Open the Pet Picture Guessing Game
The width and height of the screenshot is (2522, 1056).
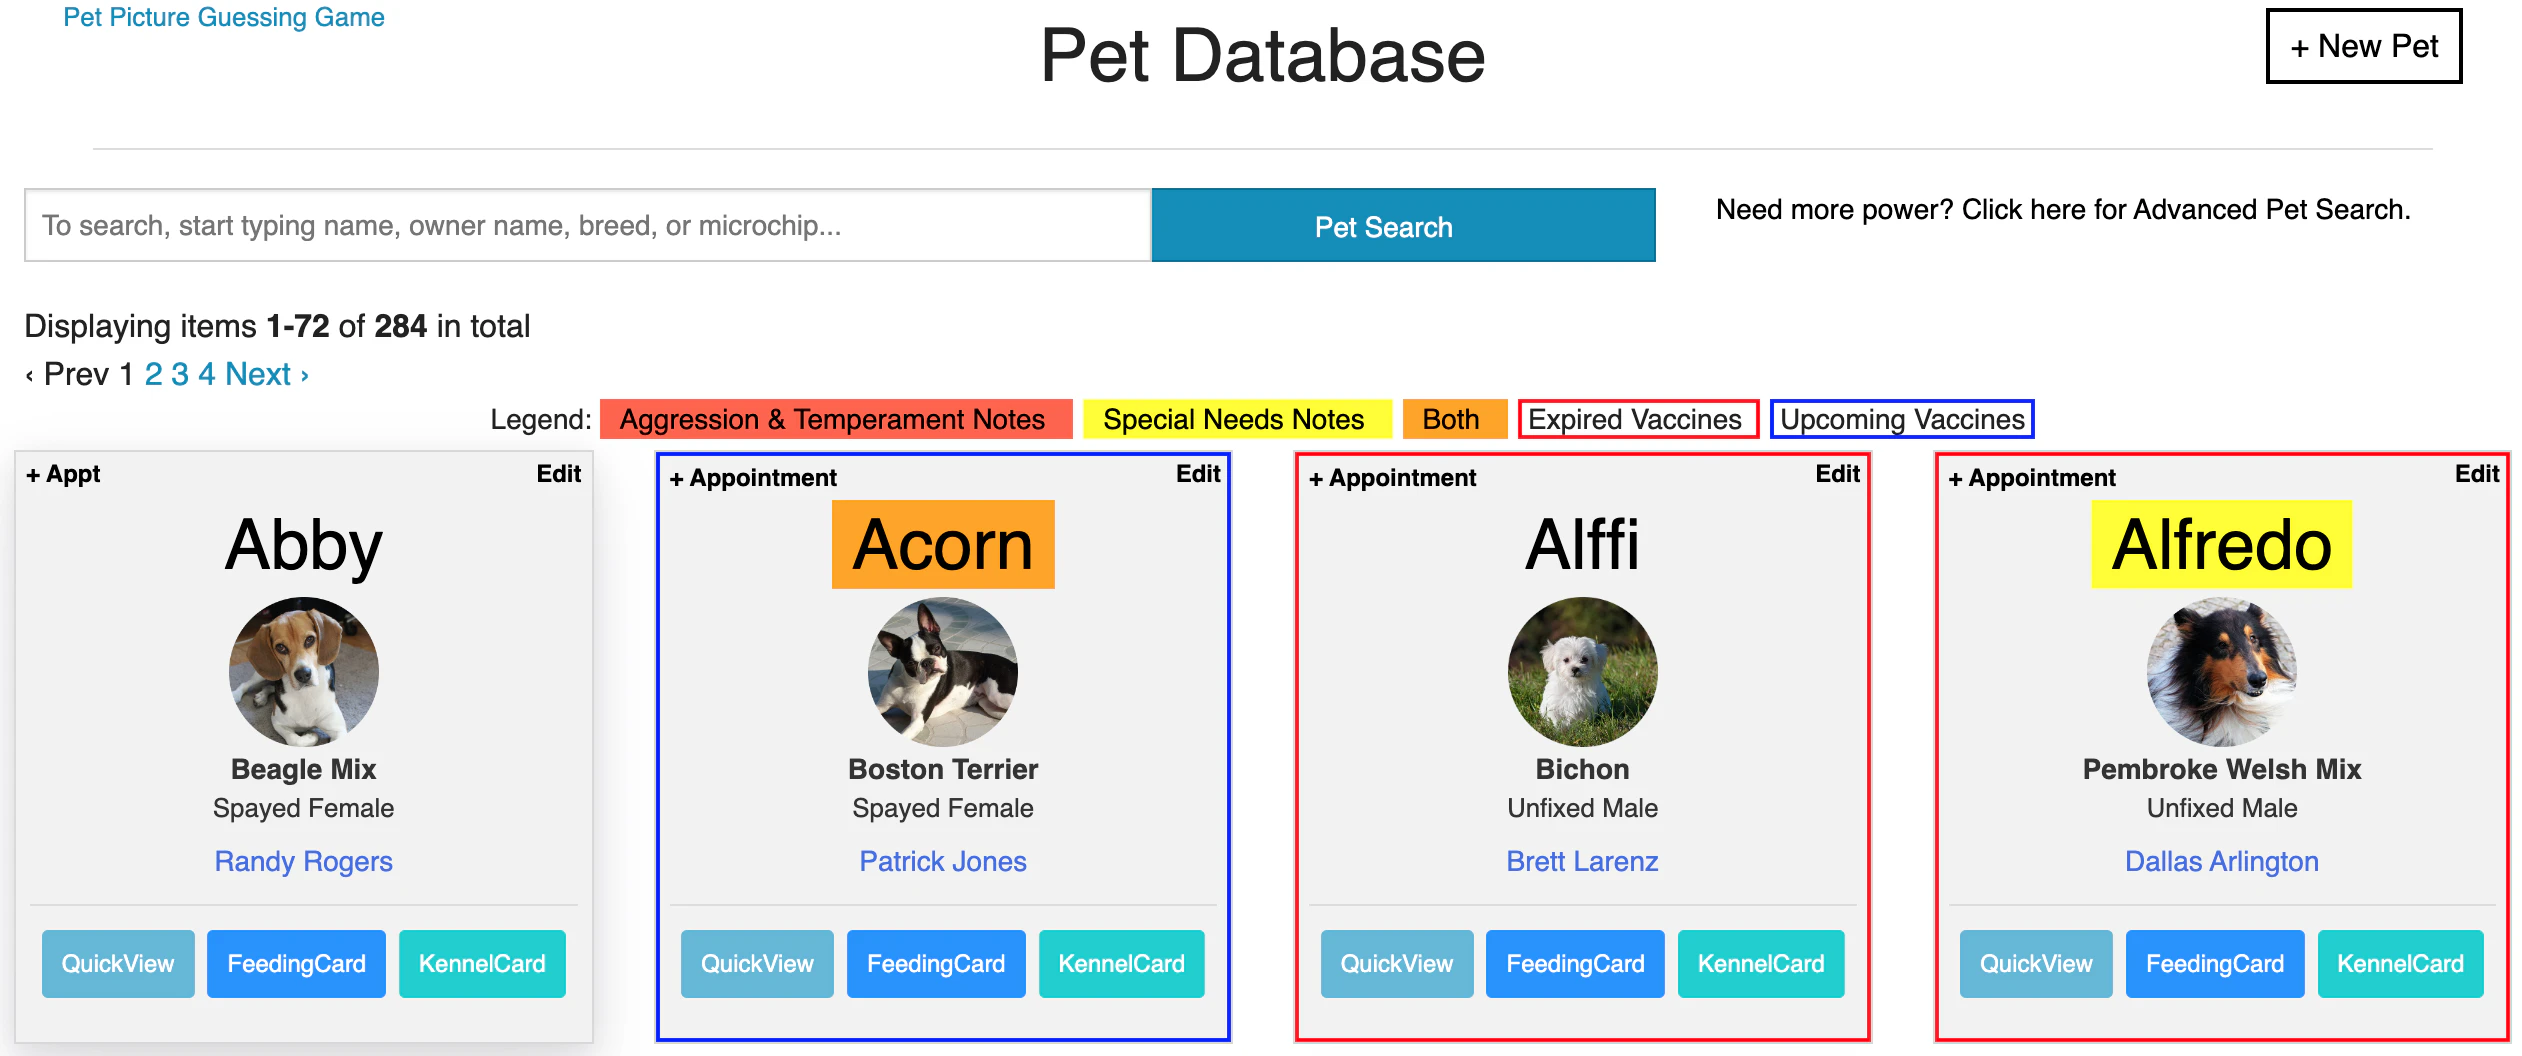222,17
